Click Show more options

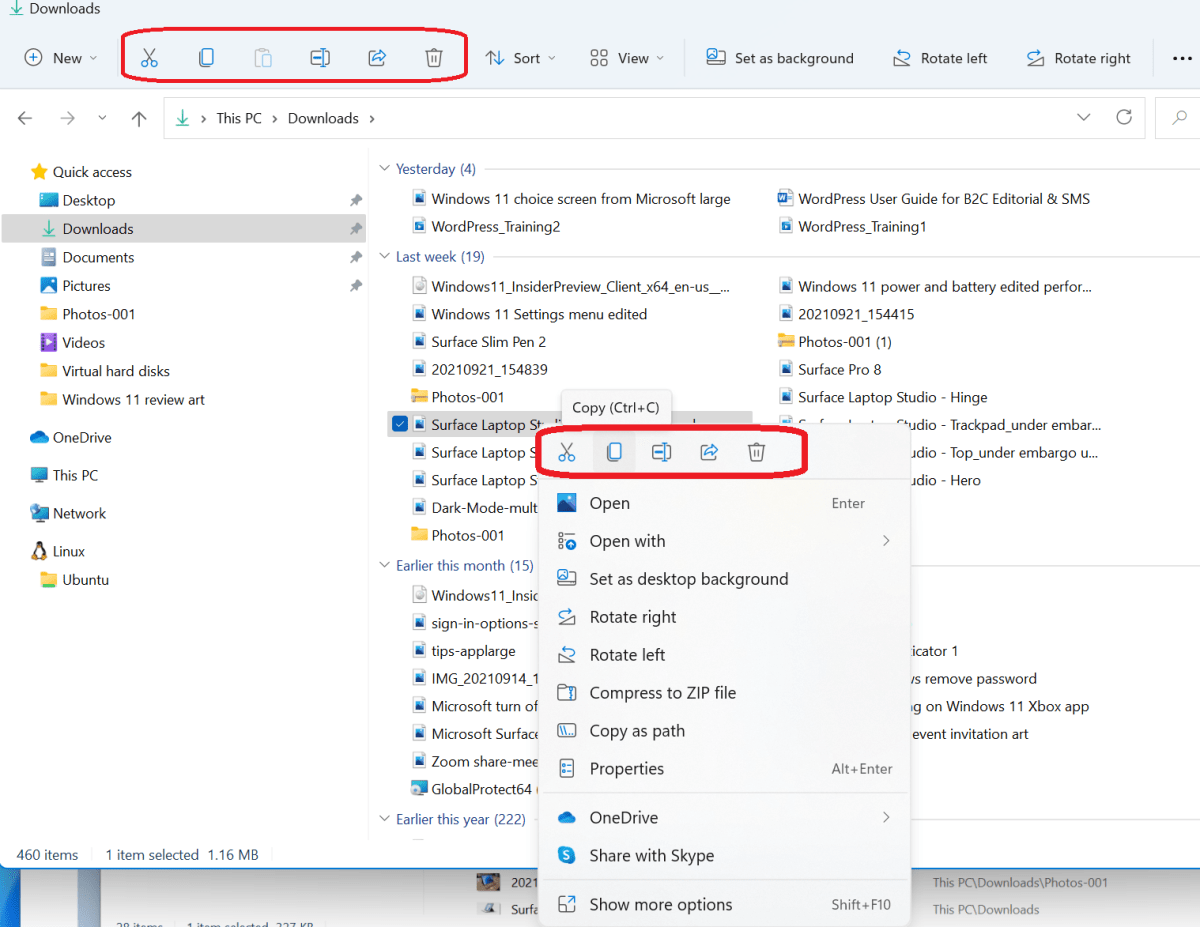[x=725, y=905]
